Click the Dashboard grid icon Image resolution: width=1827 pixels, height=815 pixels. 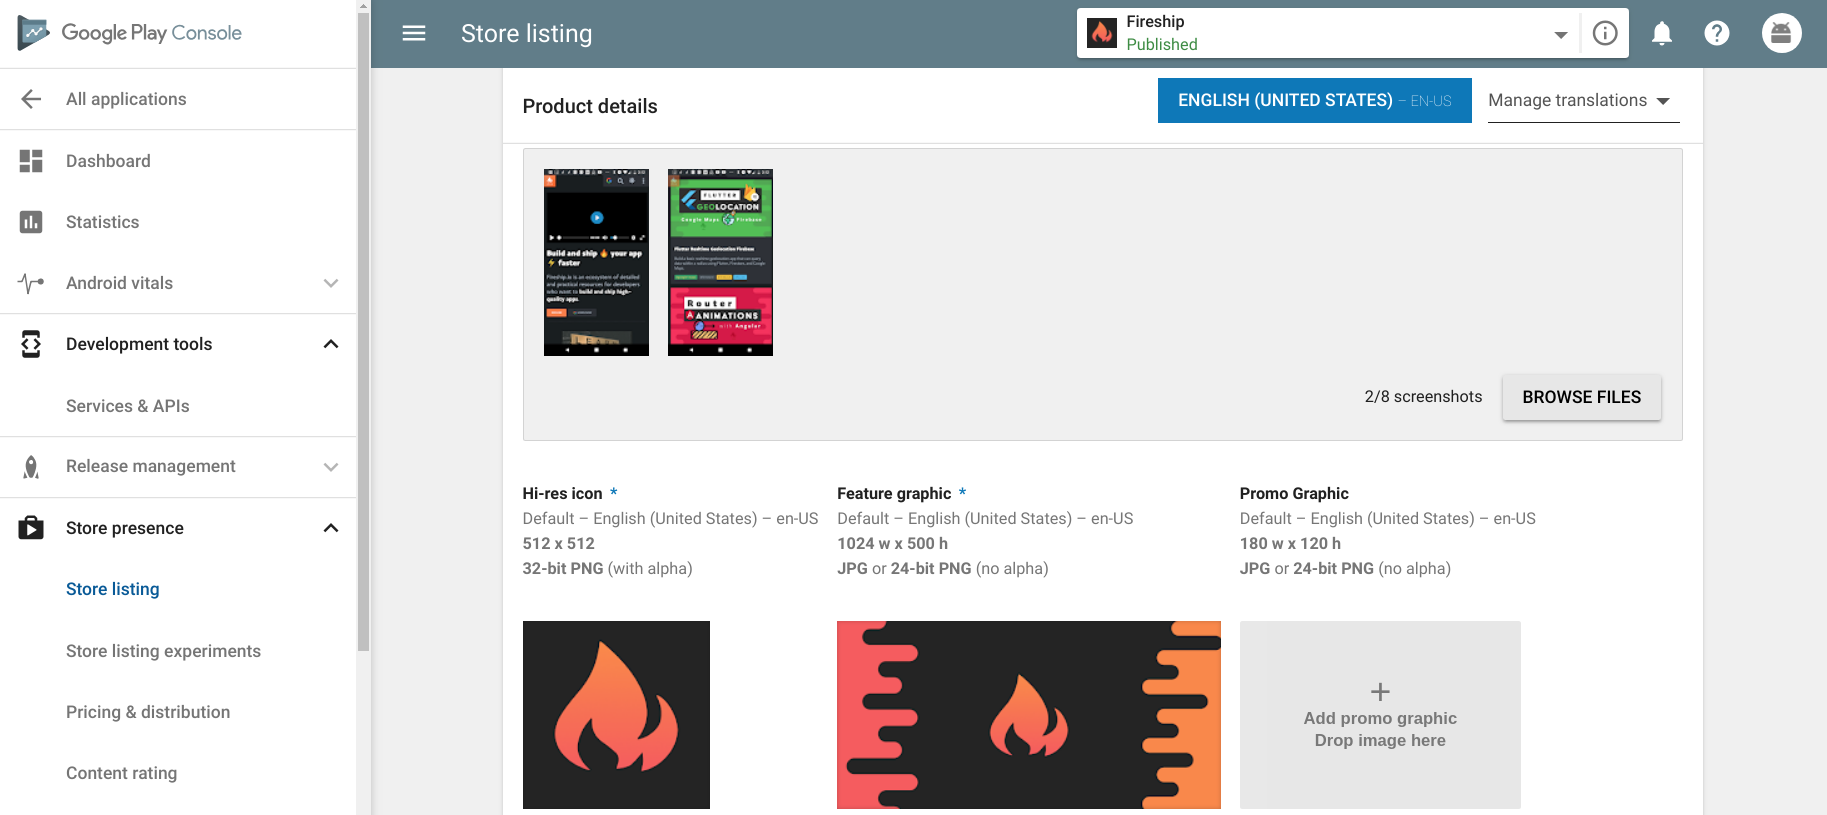(x=31, y=161)
